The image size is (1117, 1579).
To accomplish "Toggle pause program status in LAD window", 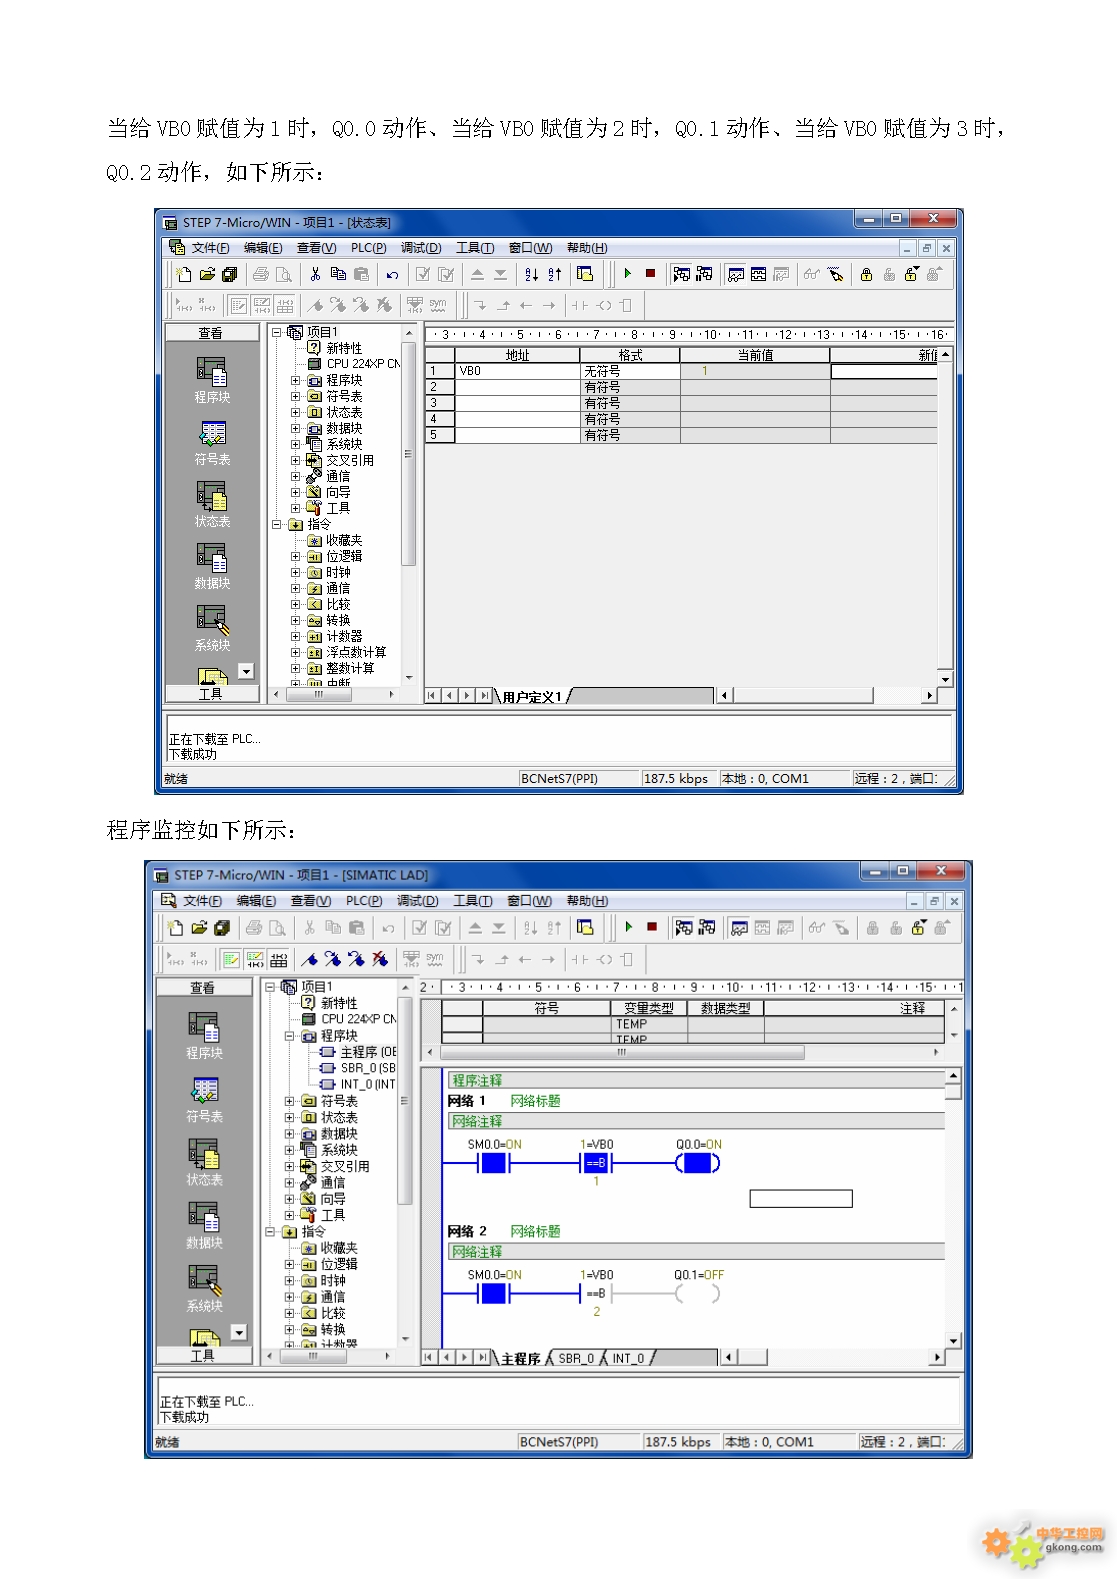I will (707, 927).
